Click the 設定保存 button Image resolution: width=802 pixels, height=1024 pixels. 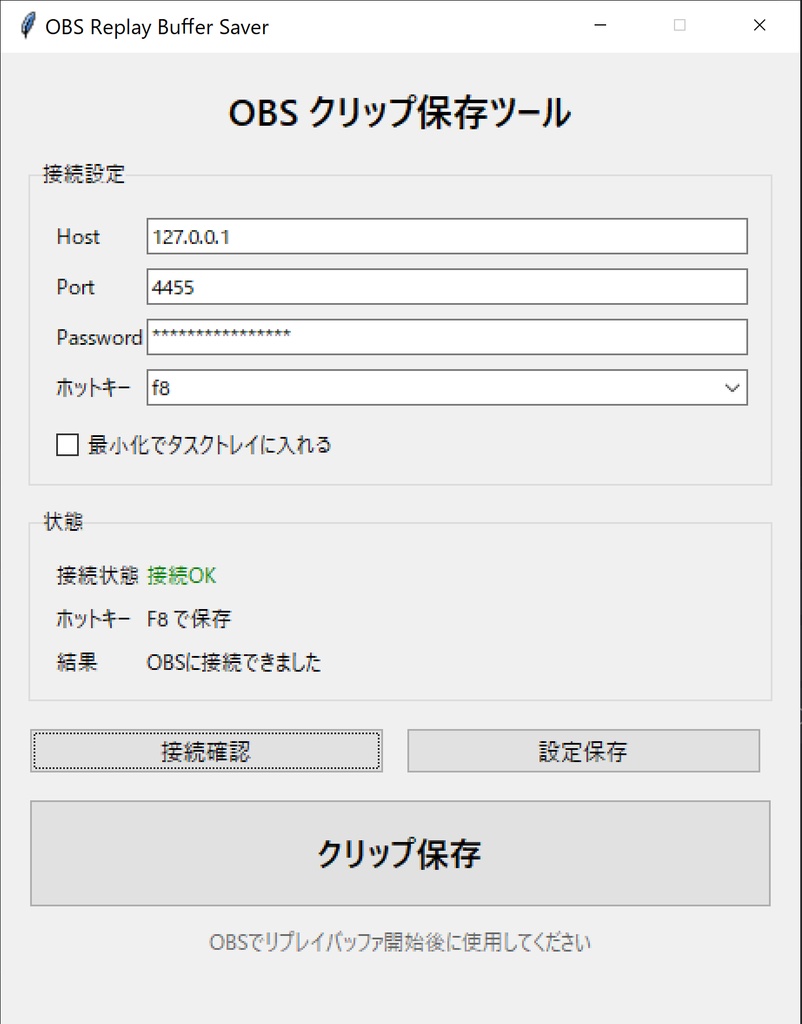click(x=584, y=751)
